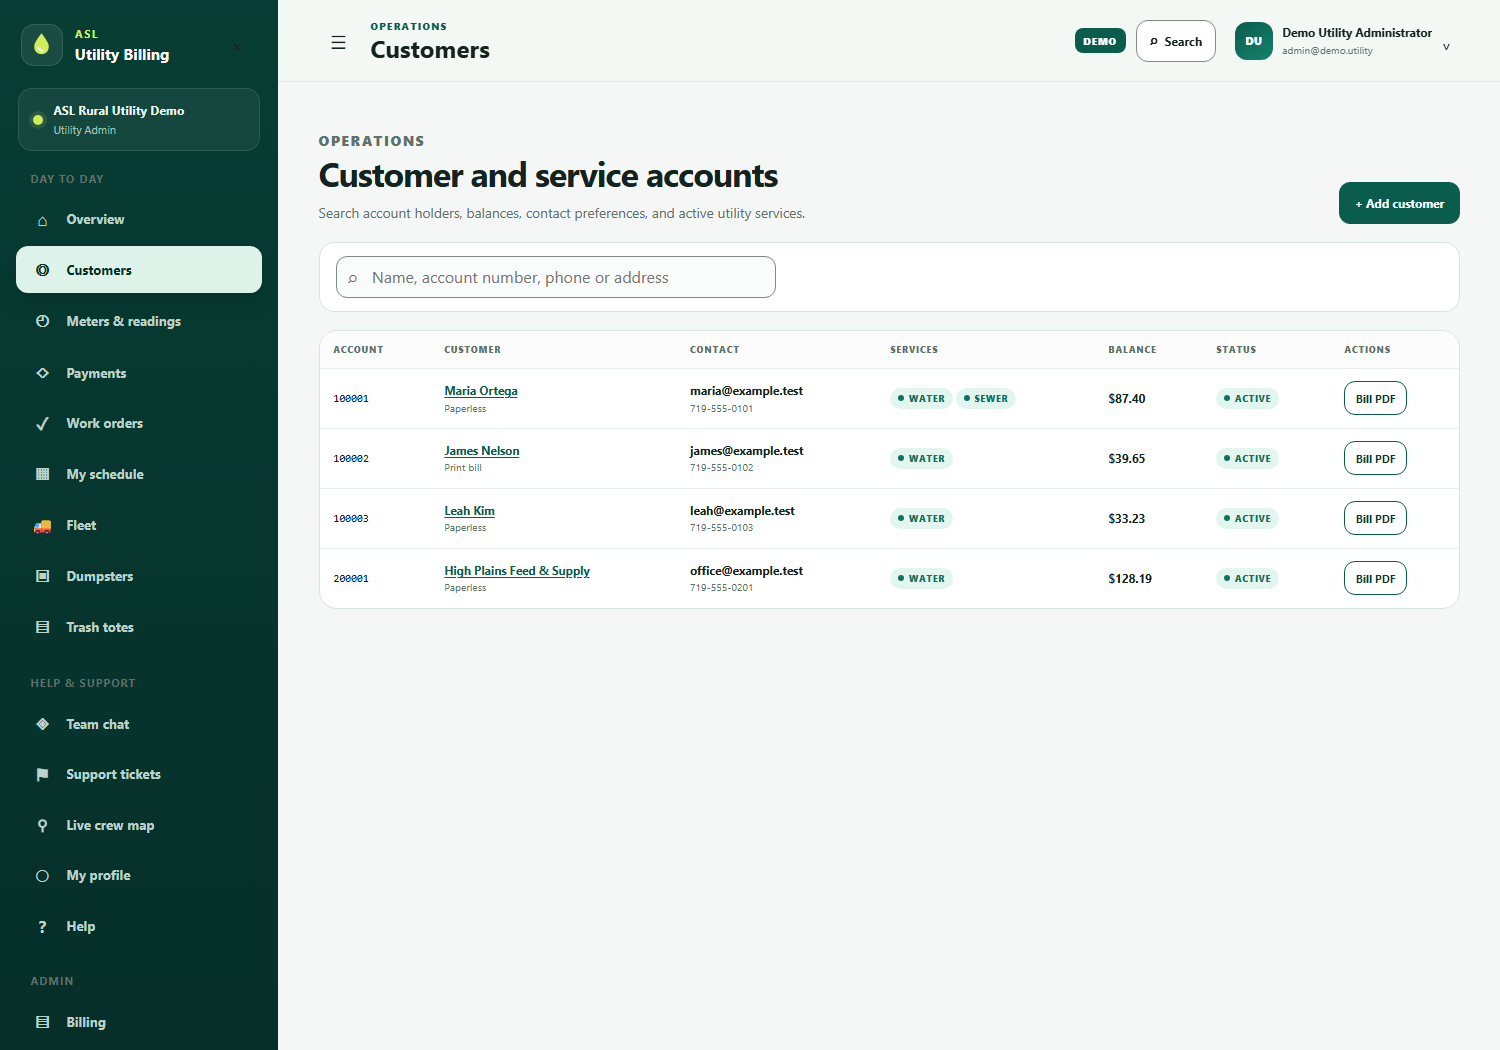Click the water-drop Utility Billing logo
Image resolution: width=1500 pixels, height=1050 pixels.
coord(42,45)
